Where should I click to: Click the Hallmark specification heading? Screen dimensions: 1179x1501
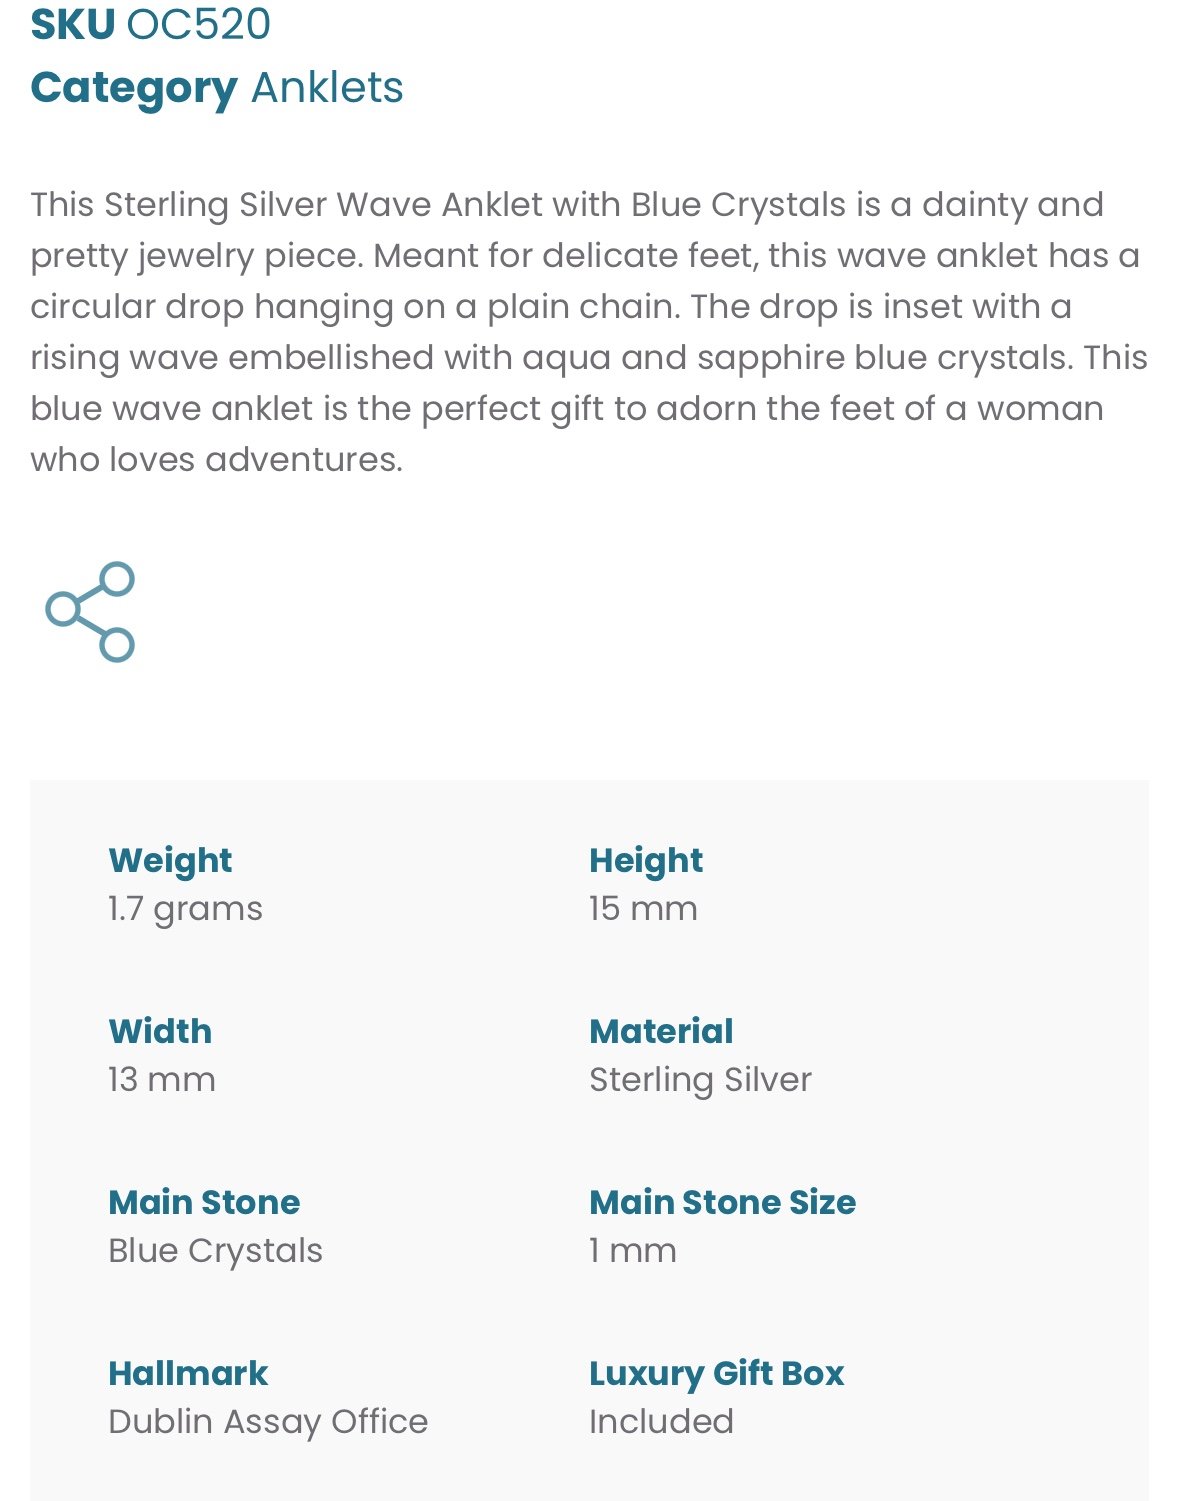tap(188, 1373)
